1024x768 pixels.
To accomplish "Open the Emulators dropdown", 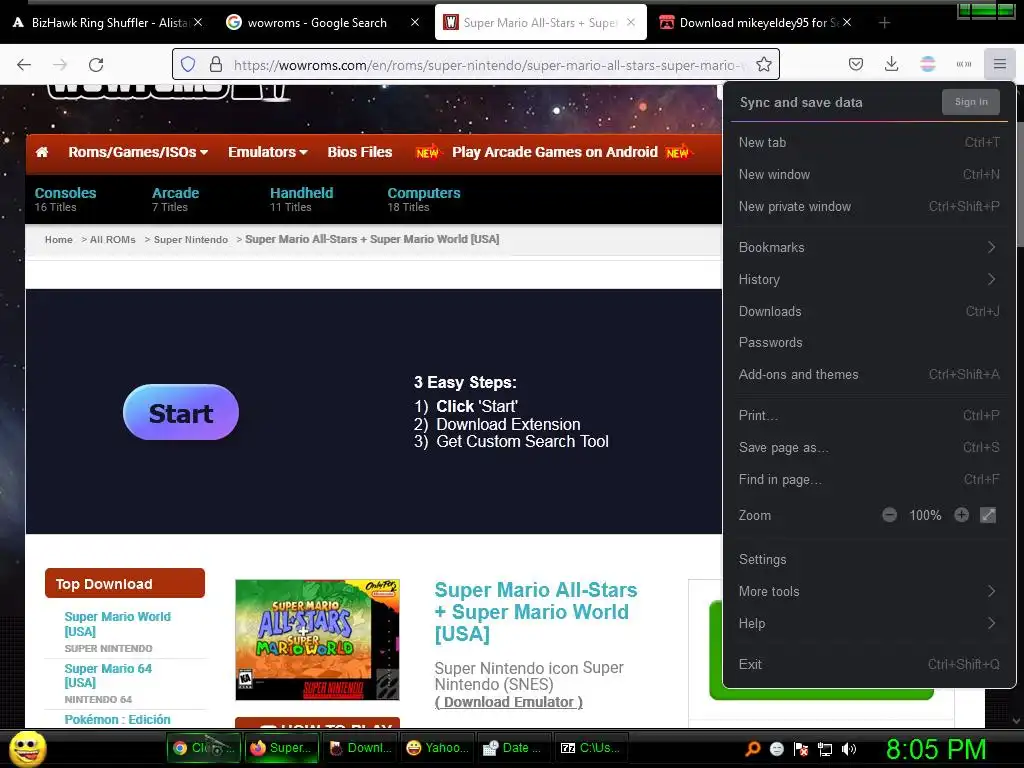I will (267, 152).
